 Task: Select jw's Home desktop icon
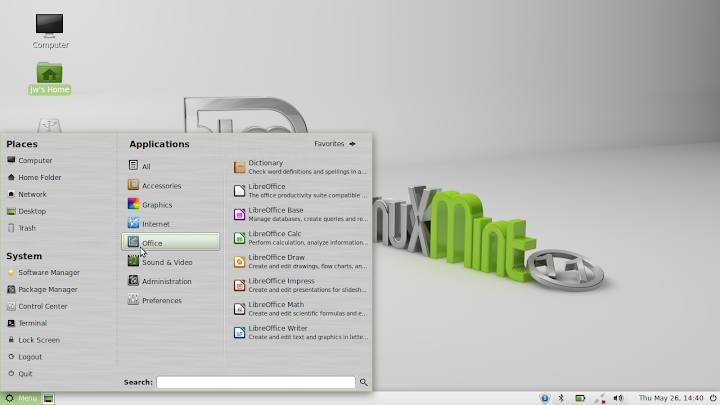pyautogui.click(x=50, y=78)
